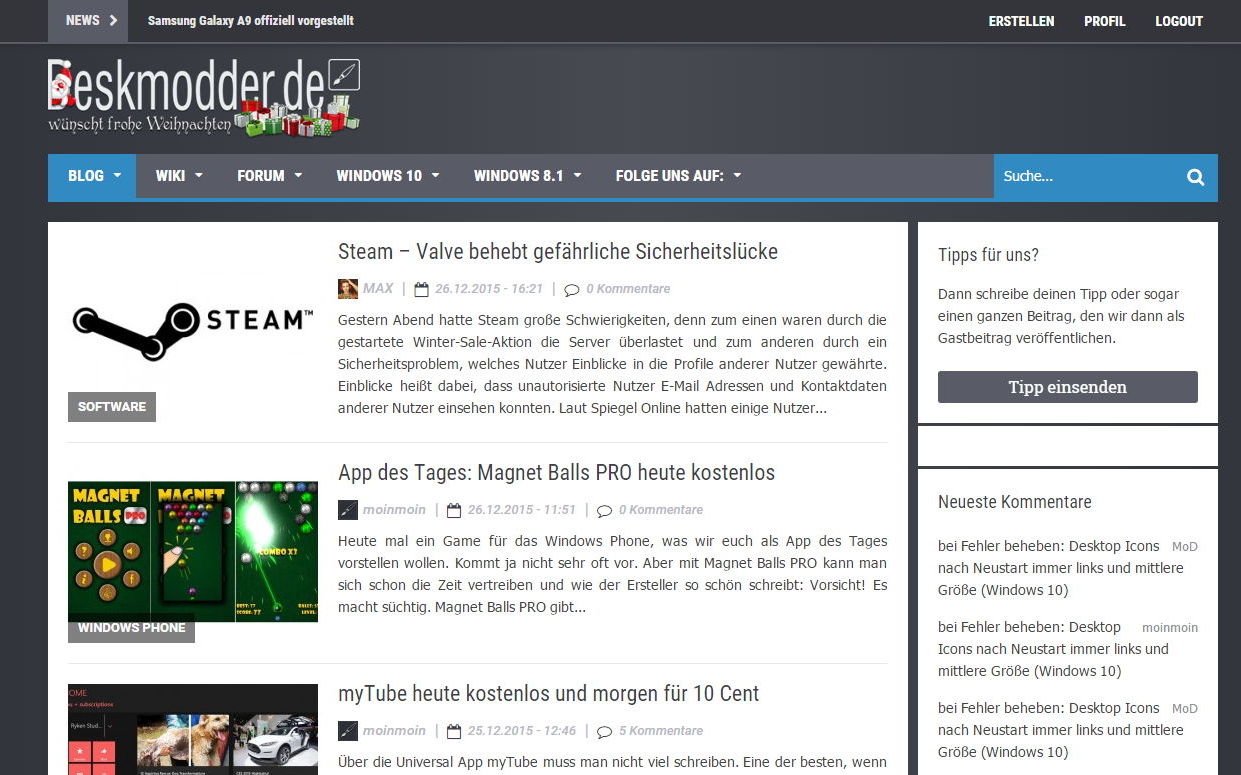Open PROFIL in the top bar
Screen dimensions: 1241x775
point(1105,21)
